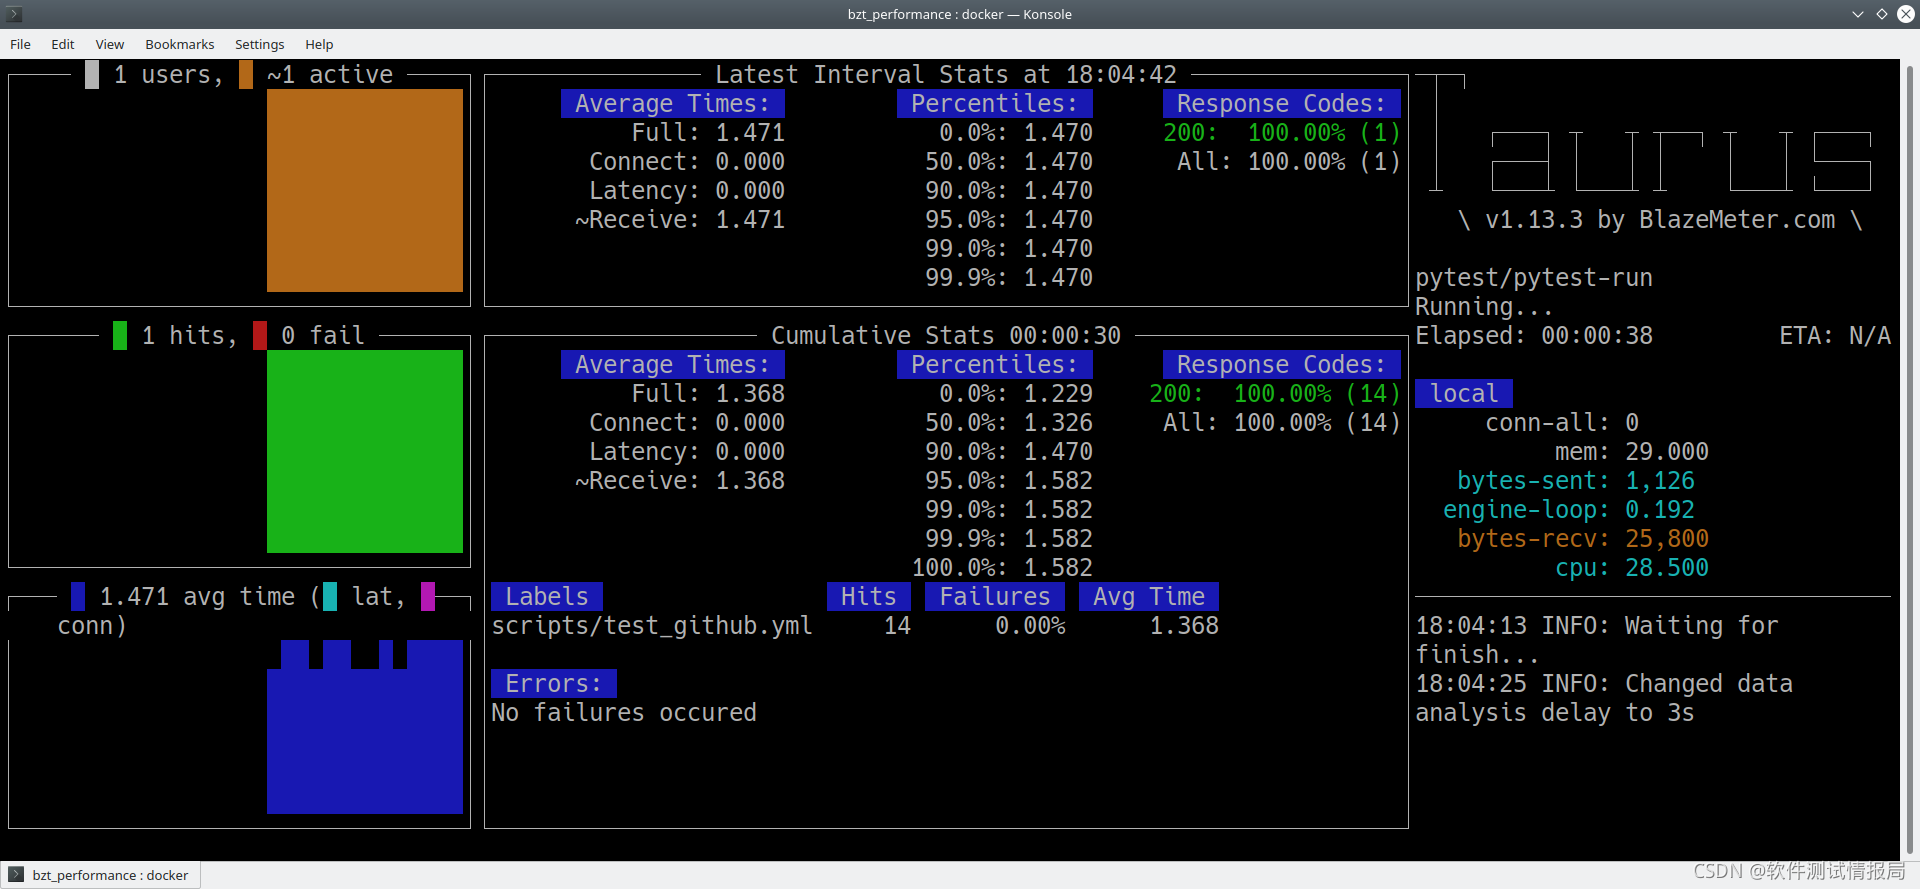This screenshot has height=889, width=1920.
Task: Click the green hits graph
Action: [365, 451]
